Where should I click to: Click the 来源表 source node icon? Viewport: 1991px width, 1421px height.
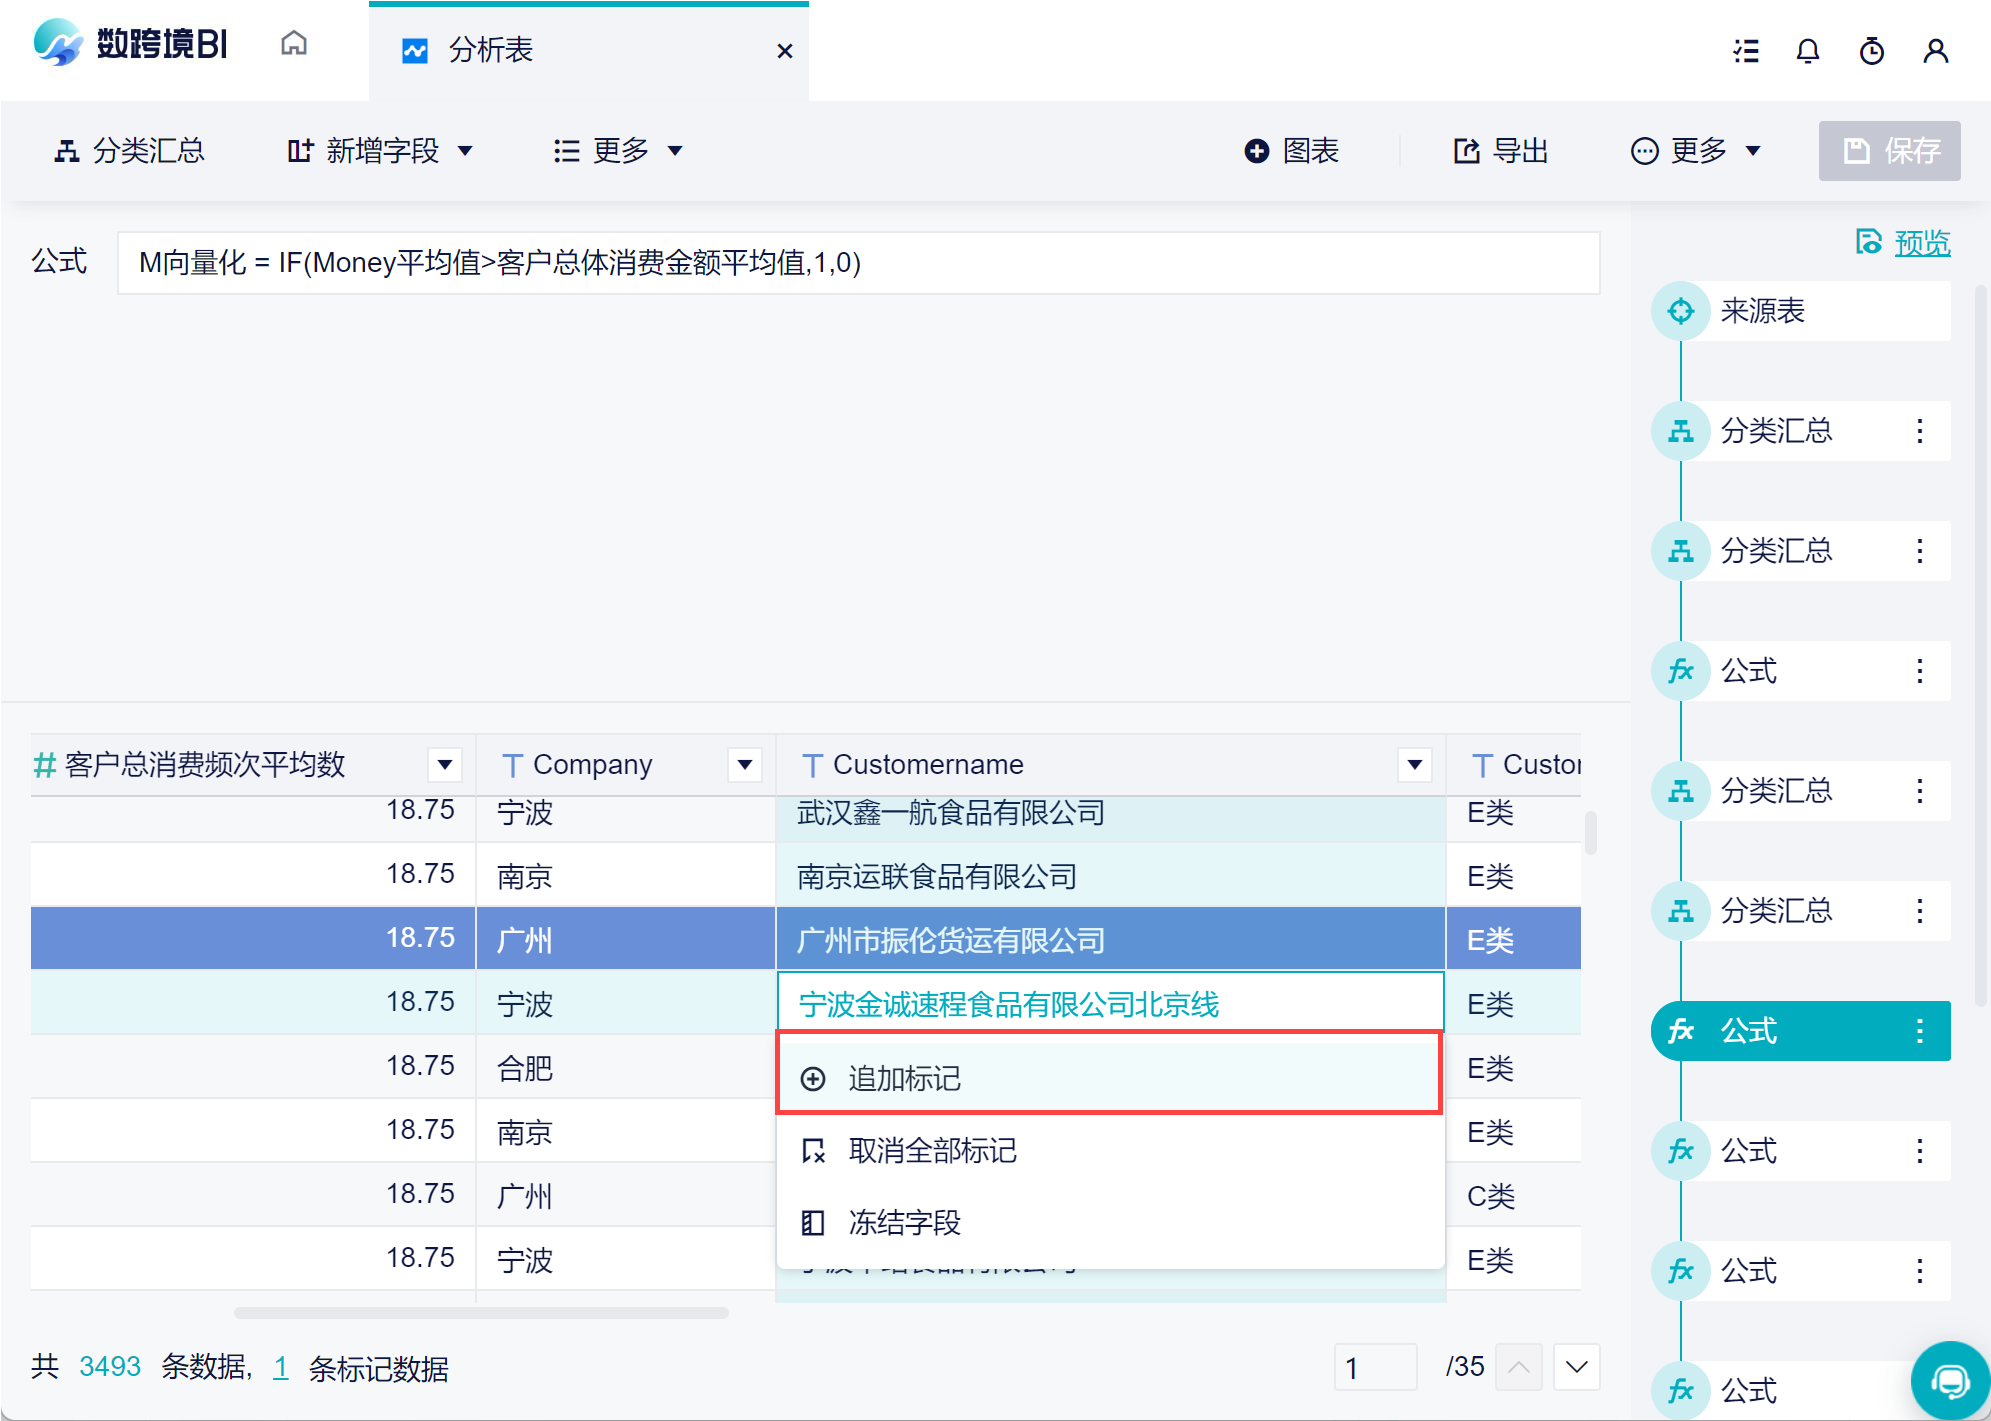pos(1680,311)
